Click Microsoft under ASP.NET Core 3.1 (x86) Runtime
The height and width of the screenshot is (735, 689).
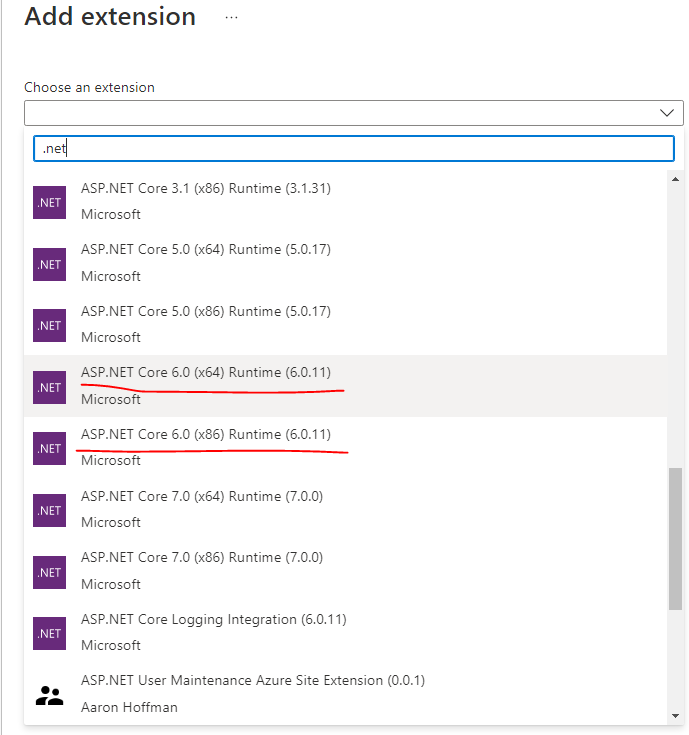(111, 214)
